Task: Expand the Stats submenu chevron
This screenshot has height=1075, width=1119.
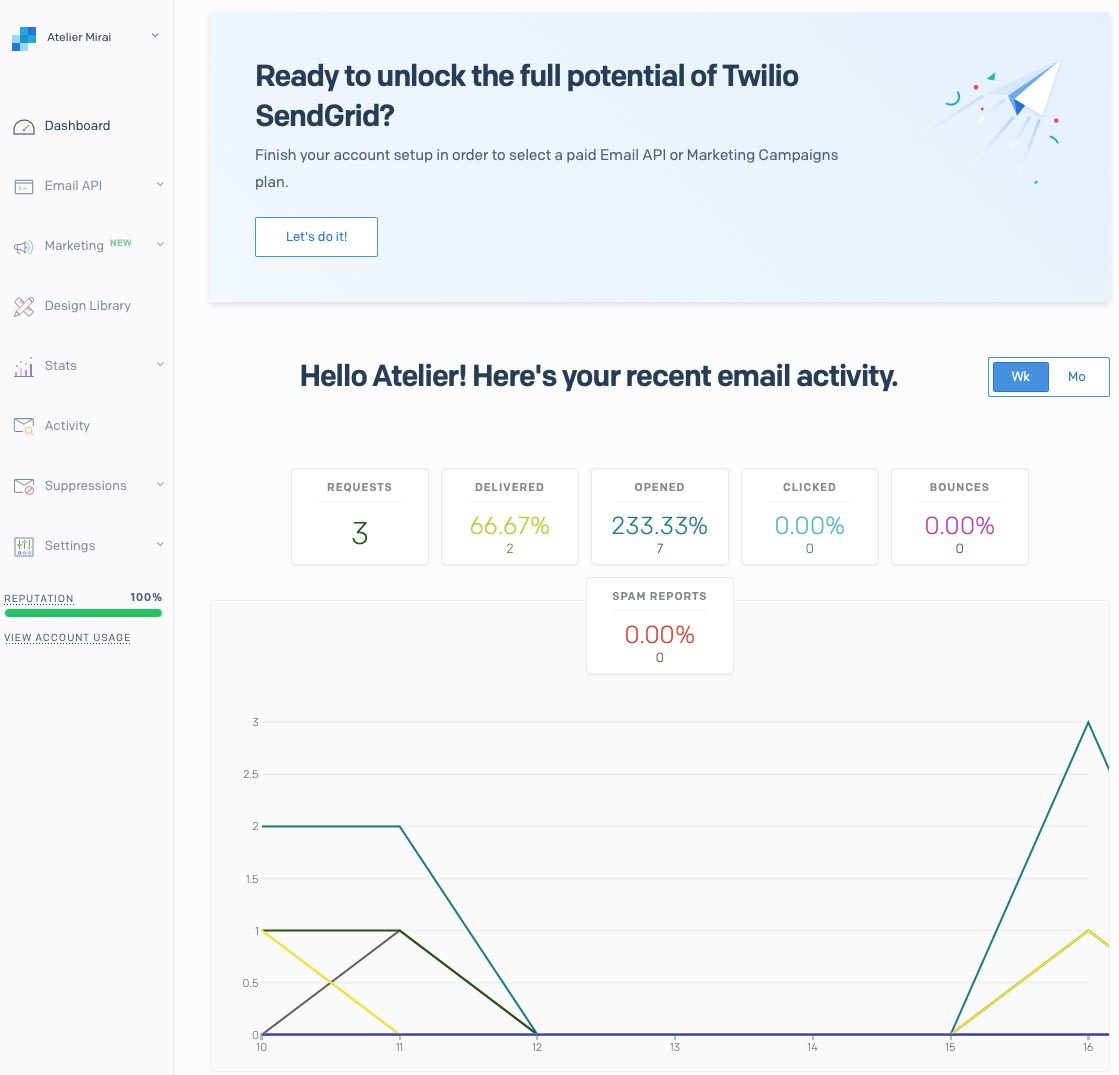Action: pos(160,364)
